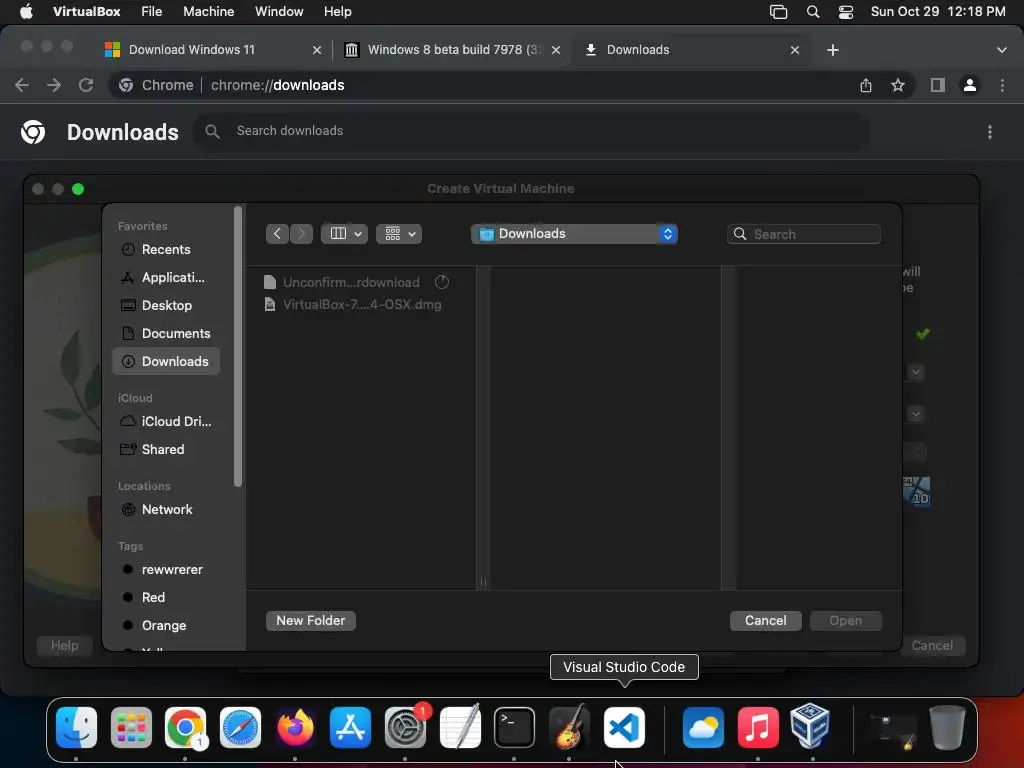This screenshot has height=768, width=1024.
Task: Click the Search field in file dialog
Action: coord(804,234)
